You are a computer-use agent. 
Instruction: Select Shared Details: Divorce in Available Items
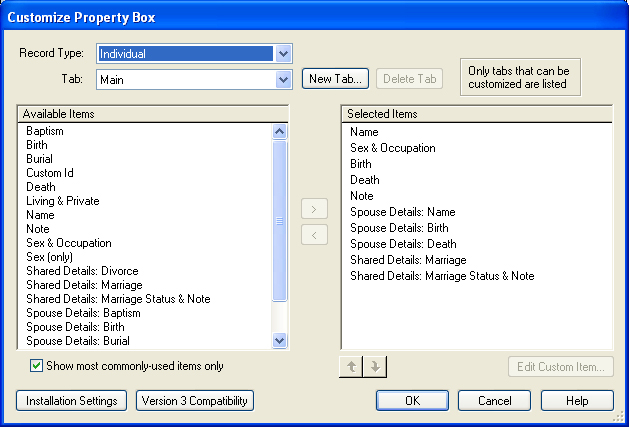click(82, 271)
